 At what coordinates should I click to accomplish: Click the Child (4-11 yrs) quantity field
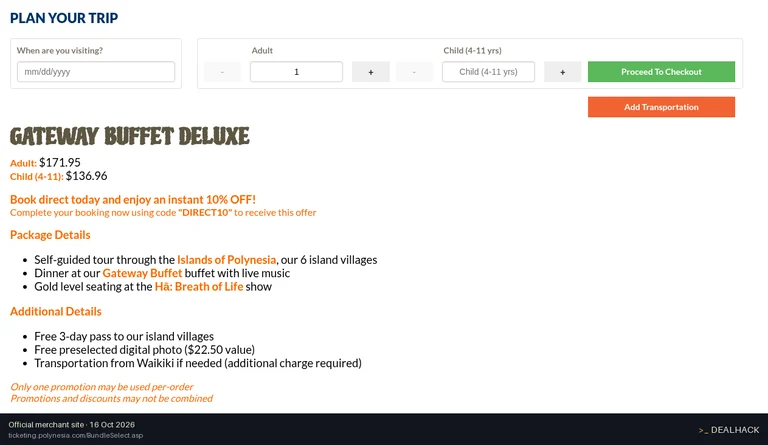coord(488,71)
